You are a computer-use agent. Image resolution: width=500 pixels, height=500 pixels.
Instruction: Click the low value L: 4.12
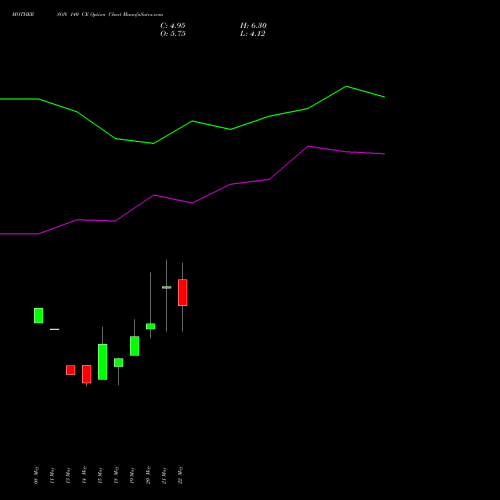click(x=253, y=34)
